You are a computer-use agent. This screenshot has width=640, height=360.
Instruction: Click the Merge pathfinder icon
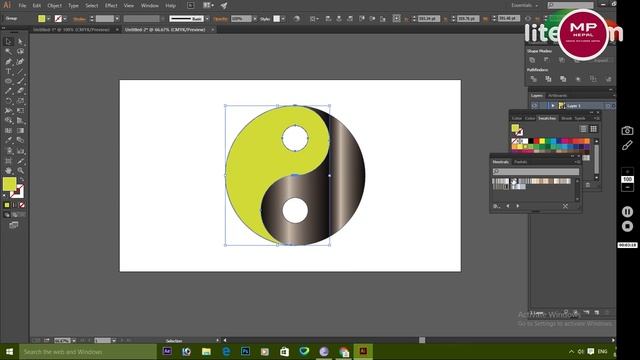point(563,79)
